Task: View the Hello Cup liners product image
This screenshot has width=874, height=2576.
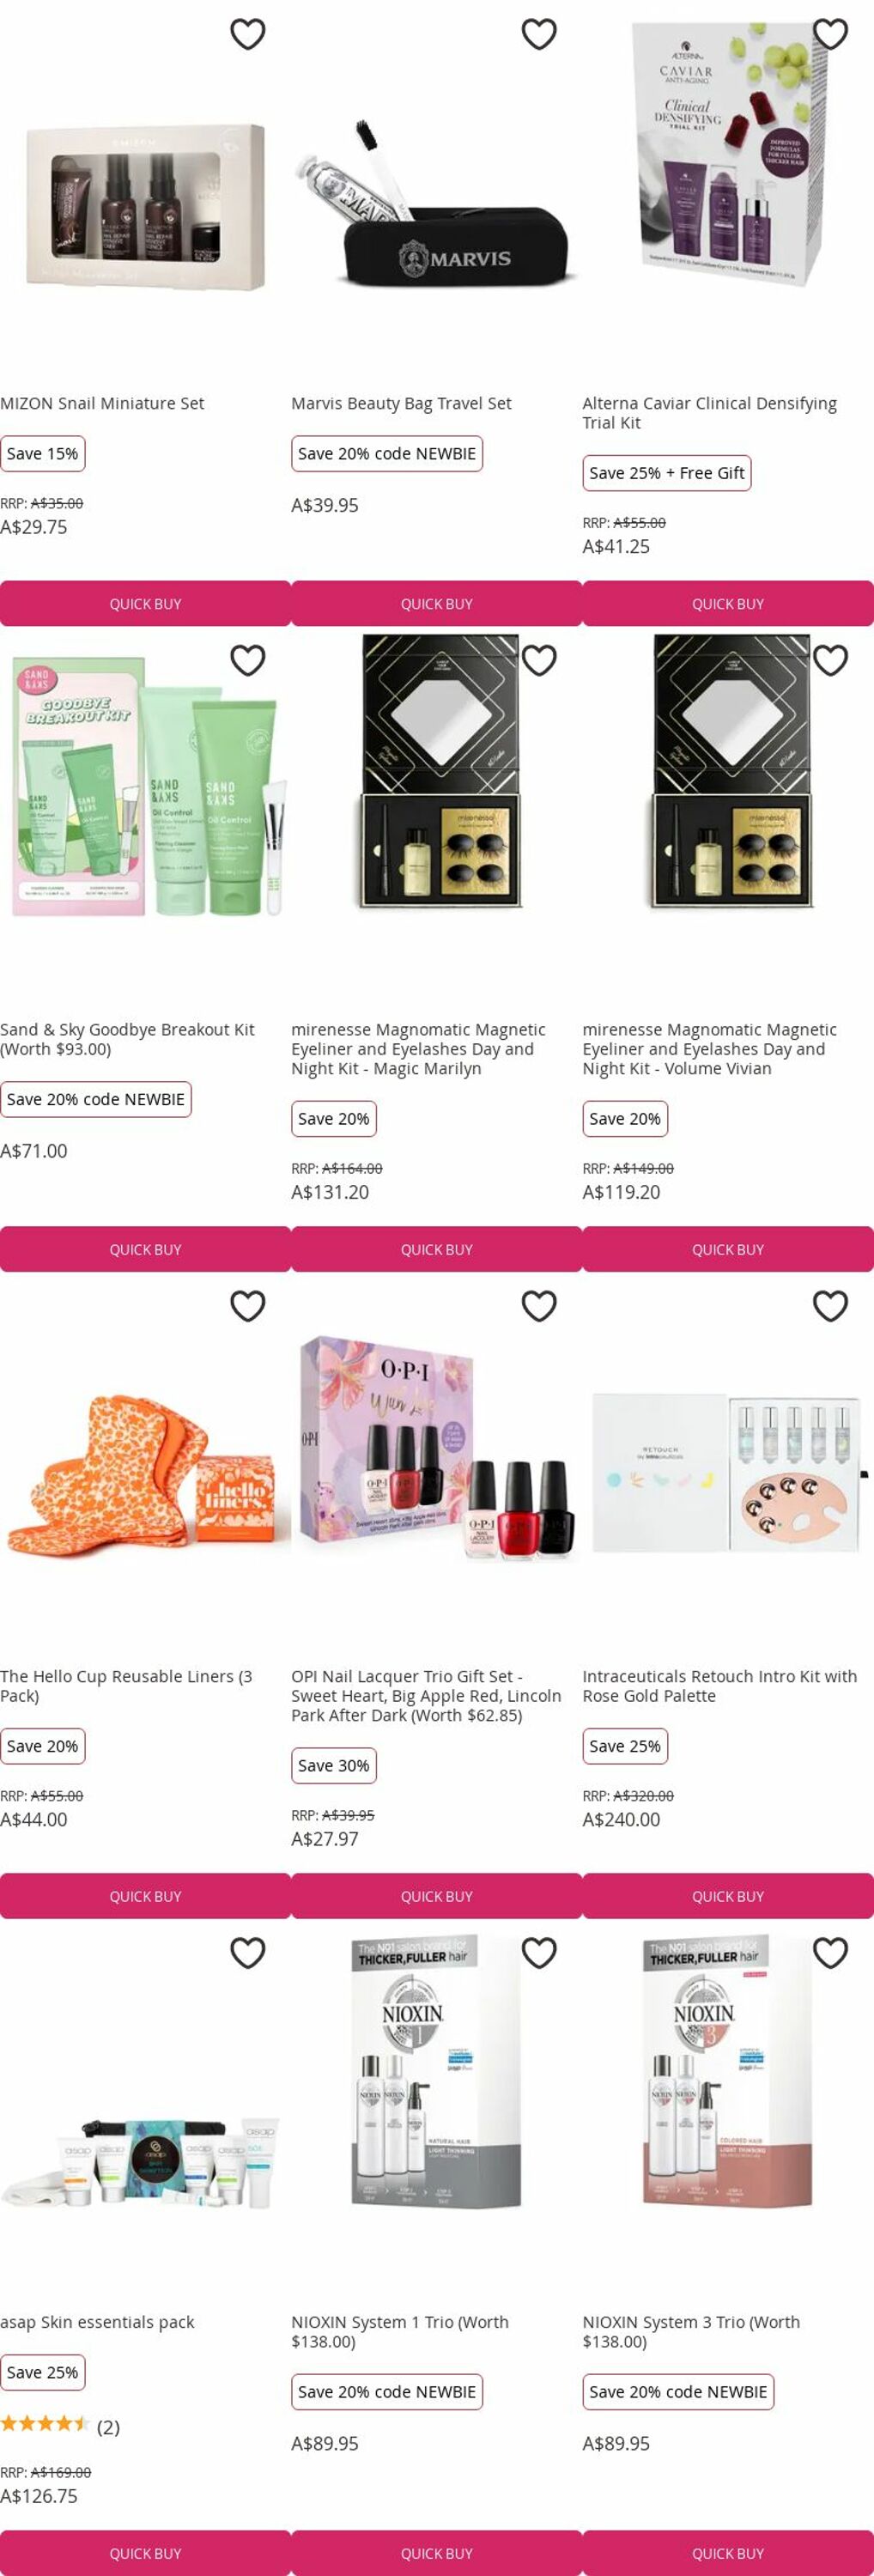Action: [x=145, y=1470]
